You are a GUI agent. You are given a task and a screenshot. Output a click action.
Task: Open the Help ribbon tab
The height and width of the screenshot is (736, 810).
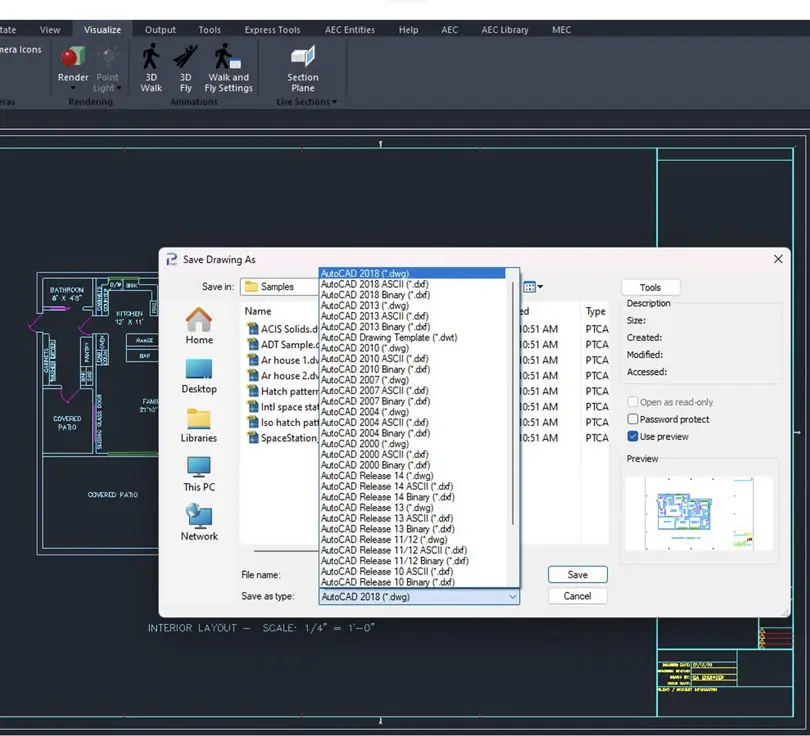click(x=408, y=30)
